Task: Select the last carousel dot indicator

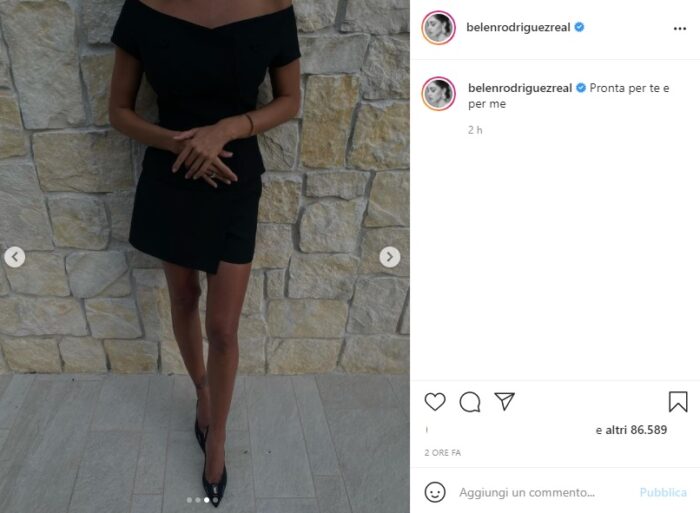Action: 215,500
